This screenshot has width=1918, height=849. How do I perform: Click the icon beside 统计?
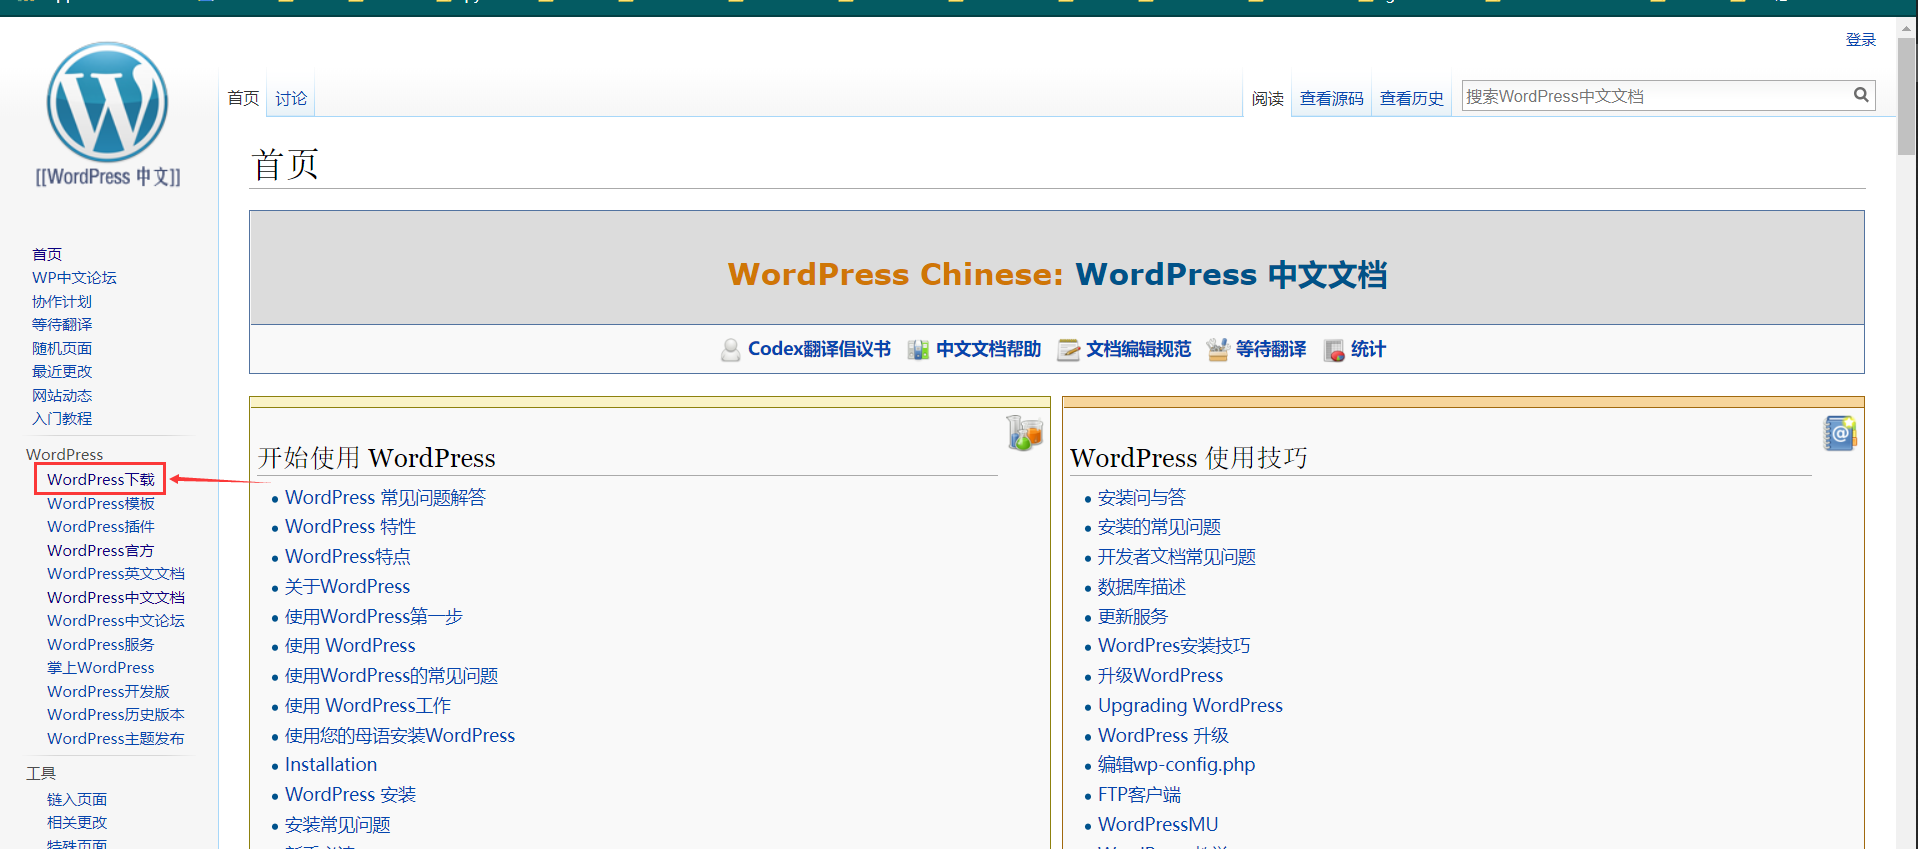pos(1334,350)
